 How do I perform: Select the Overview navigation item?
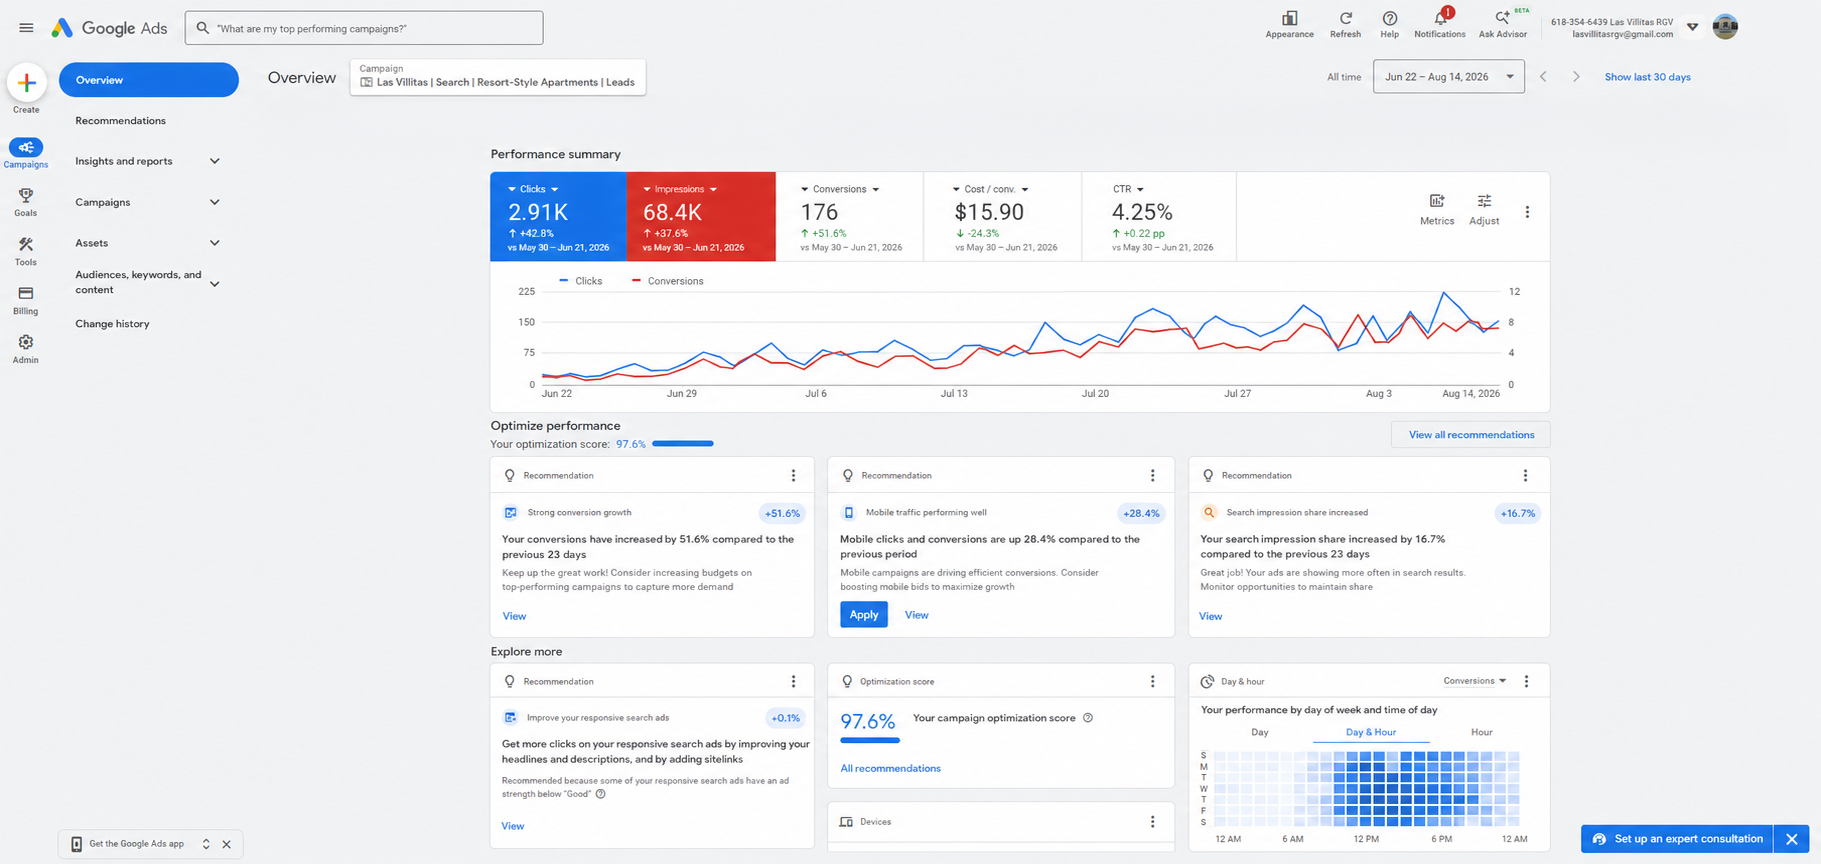tap(149, 80)
